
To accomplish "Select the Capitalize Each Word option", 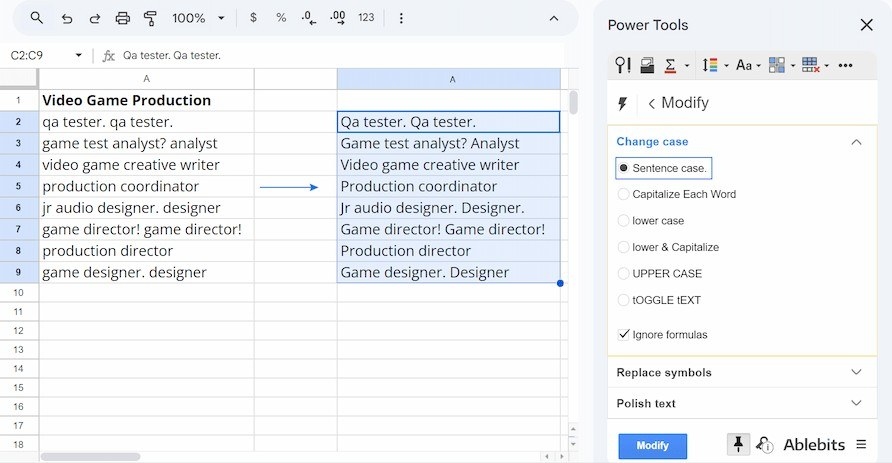I will coord(677,195).
